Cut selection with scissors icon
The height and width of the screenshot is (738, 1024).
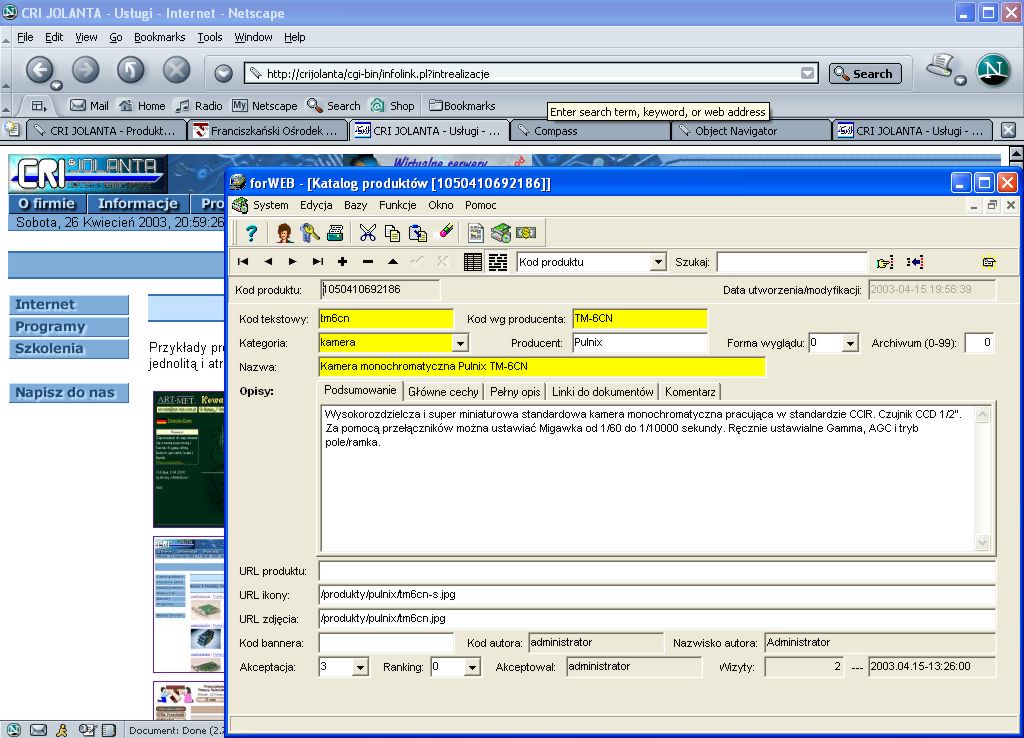click(368, 233)
